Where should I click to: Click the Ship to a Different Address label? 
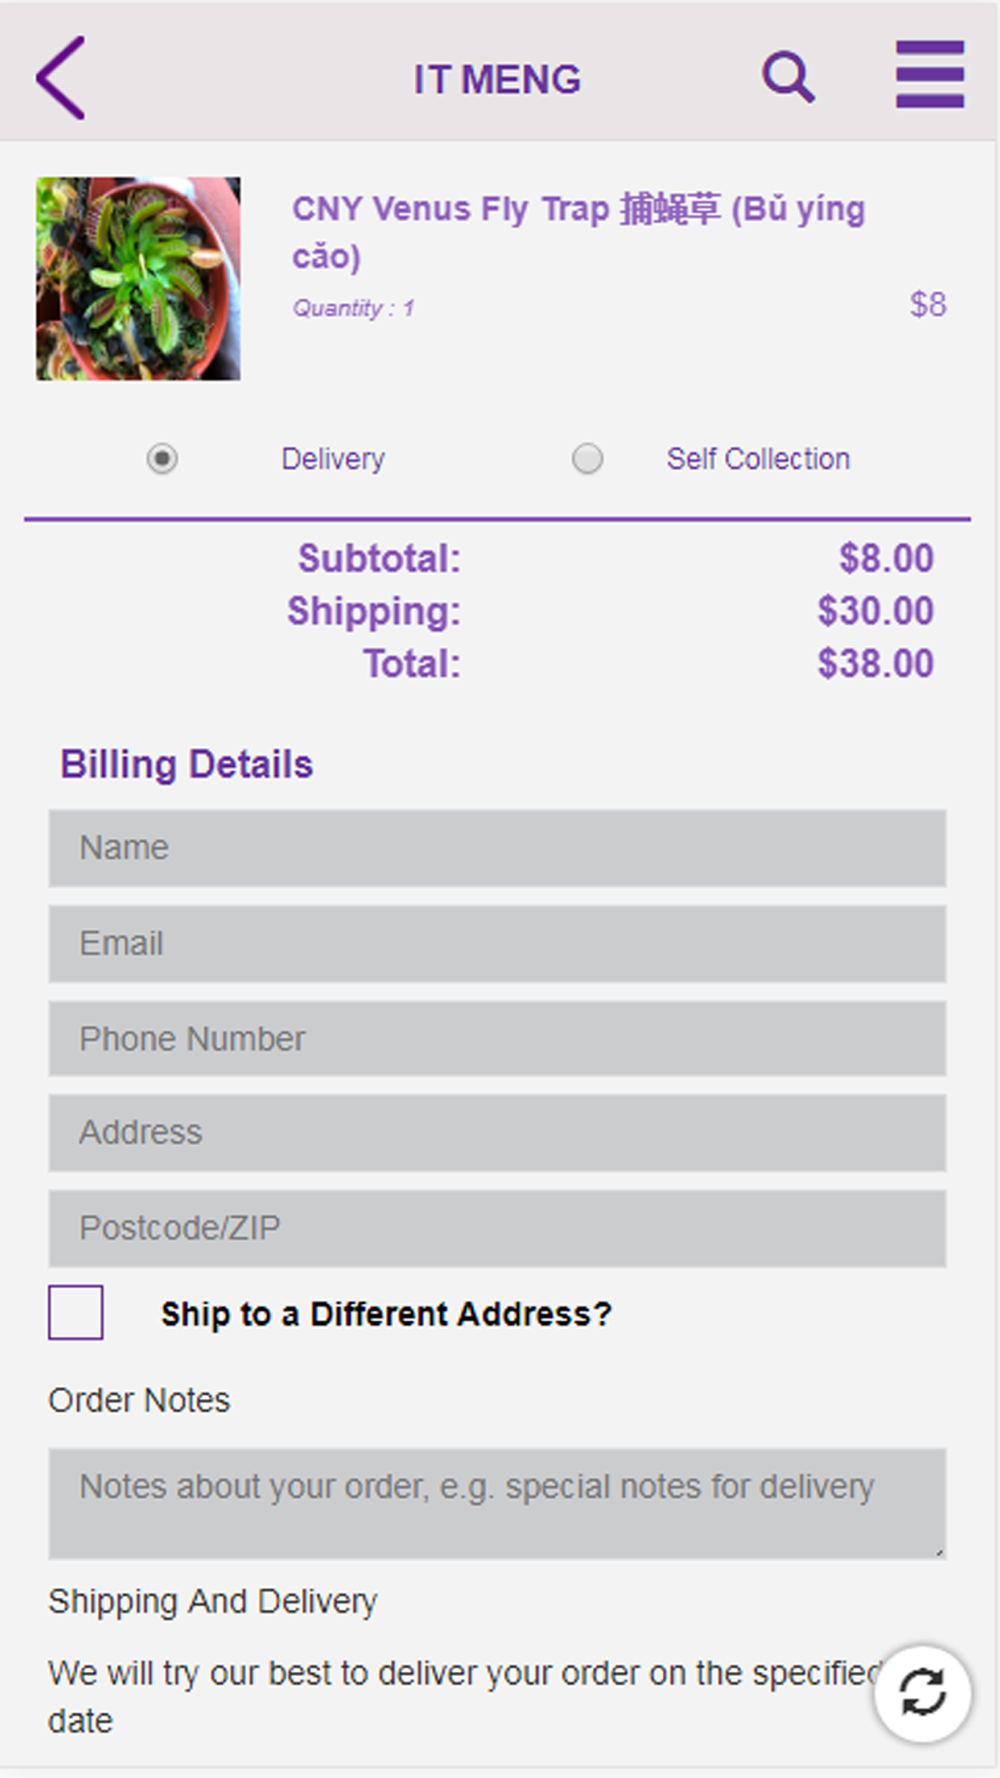tap(386, 1314)
